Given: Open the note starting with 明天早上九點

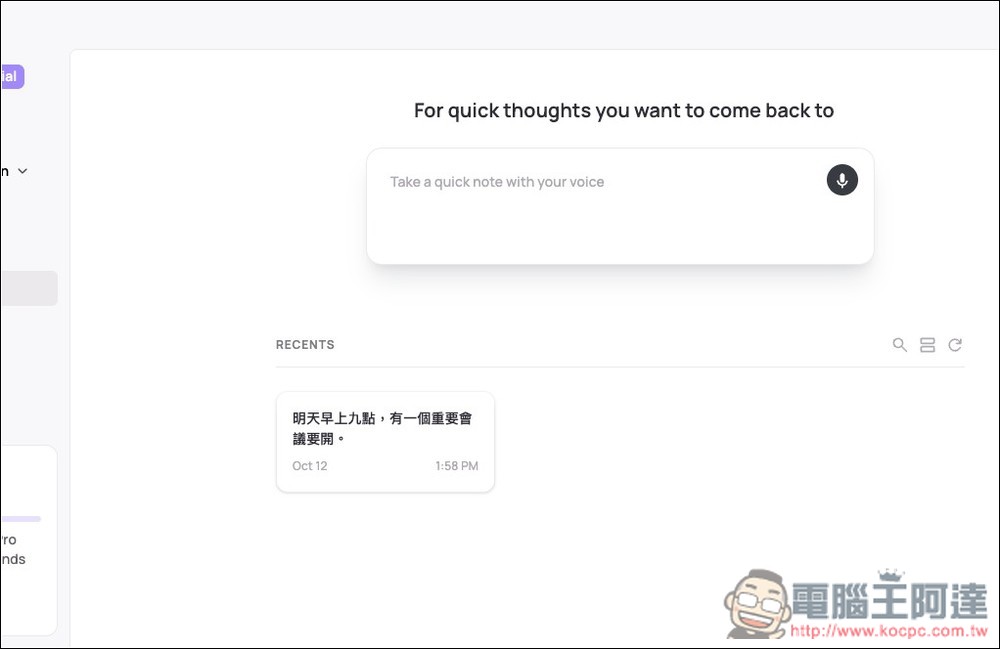Looking at the screenshot, I should tap(382, 428).
